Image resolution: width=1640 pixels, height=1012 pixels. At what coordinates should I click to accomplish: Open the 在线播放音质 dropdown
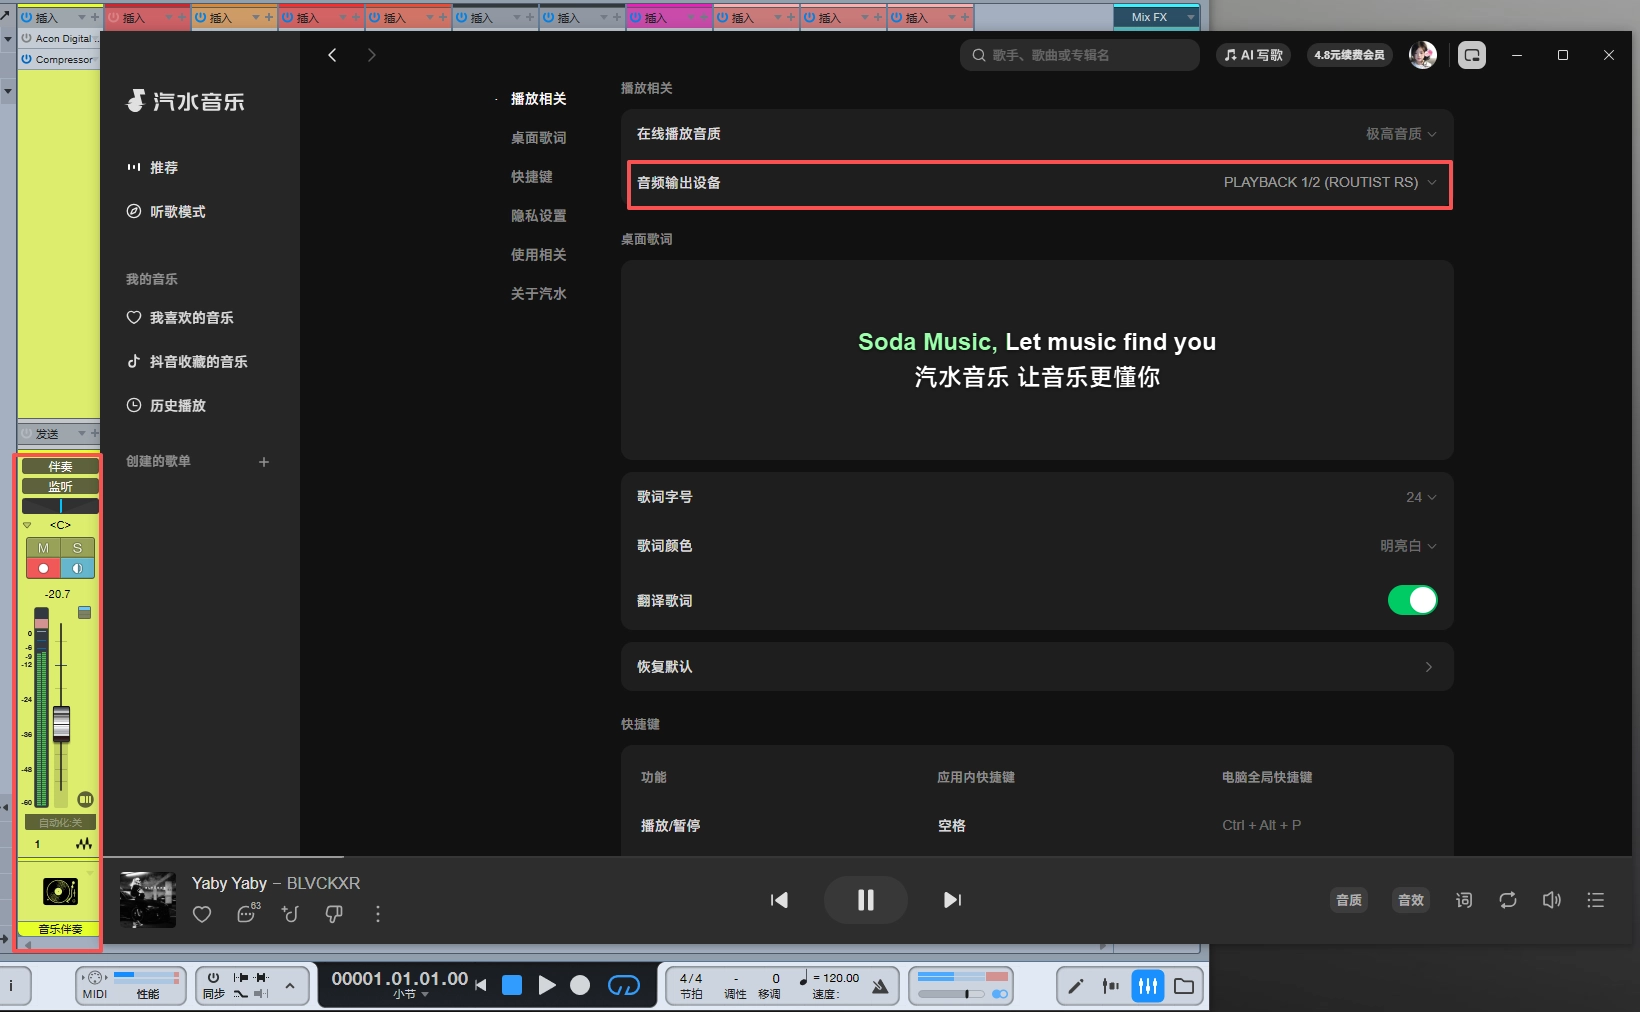[x=1402, y=134]
